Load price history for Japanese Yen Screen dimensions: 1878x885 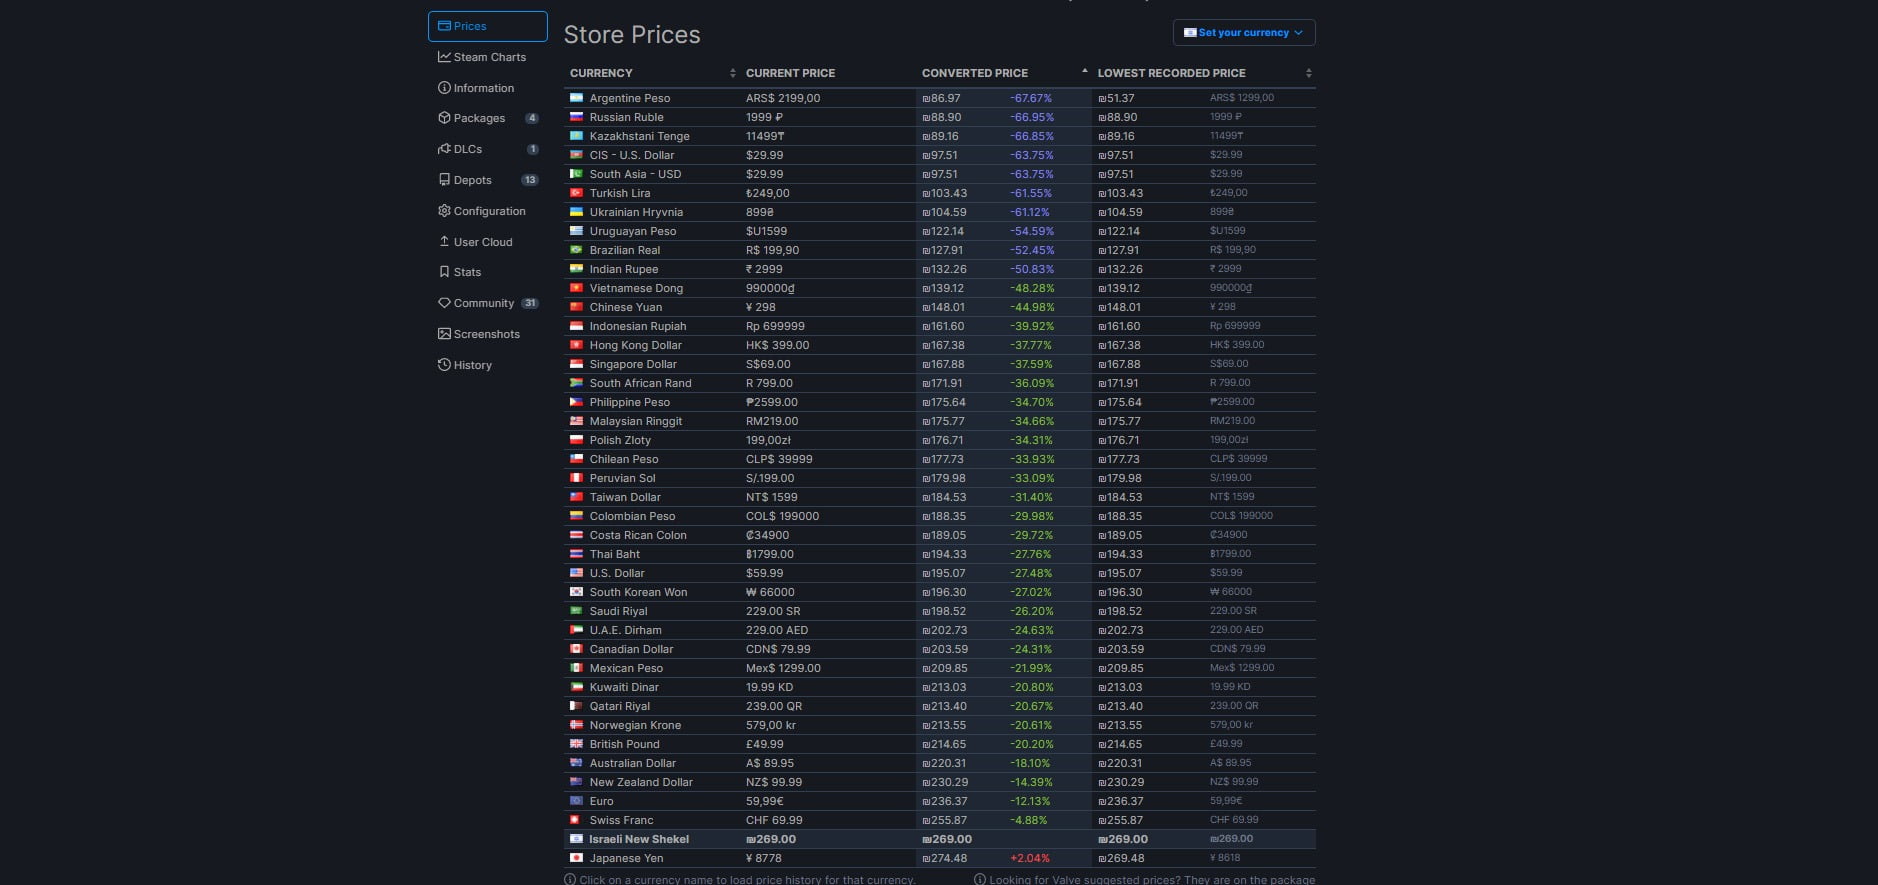(x=626, y=858)
